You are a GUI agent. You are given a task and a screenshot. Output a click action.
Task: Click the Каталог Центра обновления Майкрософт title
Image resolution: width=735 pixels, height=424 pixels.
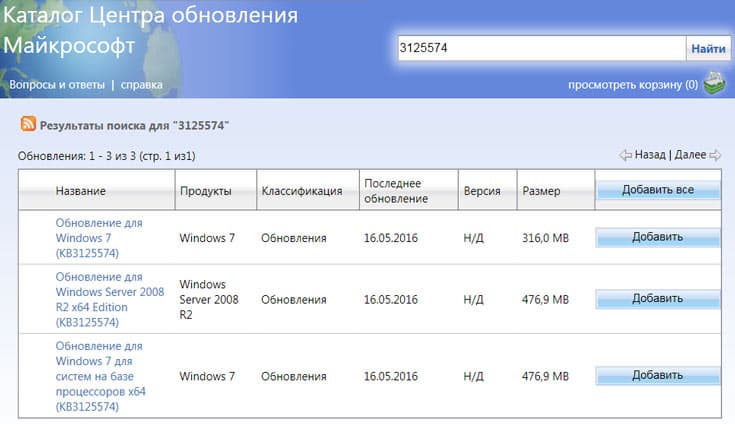[150, 30]
